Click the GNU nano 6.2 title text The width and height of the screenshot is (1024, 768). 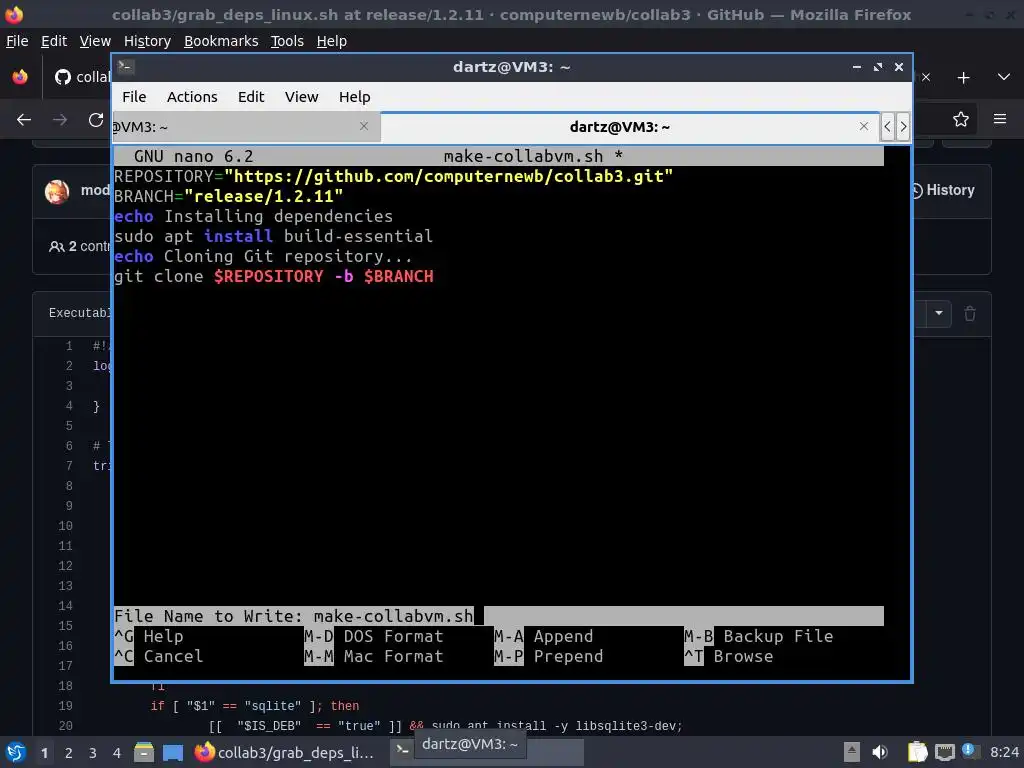coord(193,157)
